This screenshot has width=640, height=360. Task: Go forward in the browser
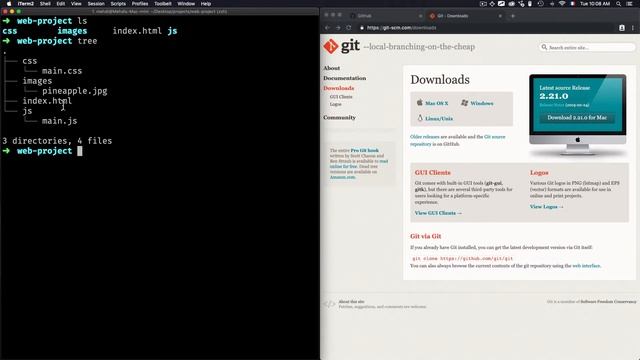pos(338,28)
